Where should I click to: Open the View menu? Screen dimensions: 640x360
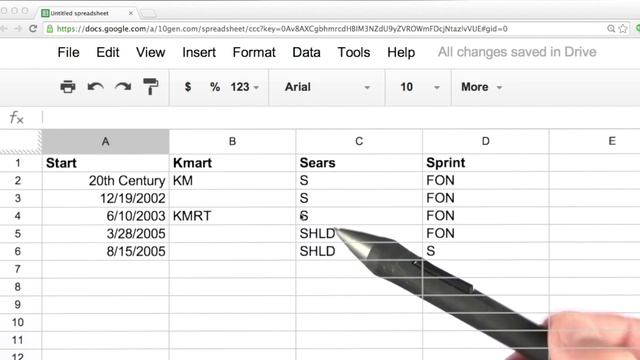pos(151,52)
